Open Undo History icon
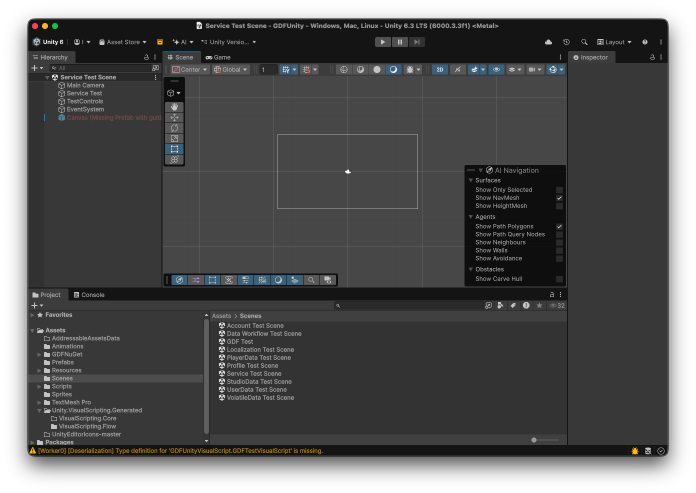This screenshot has width=696, height=493. pyautogui.click(x=566, y=42)
